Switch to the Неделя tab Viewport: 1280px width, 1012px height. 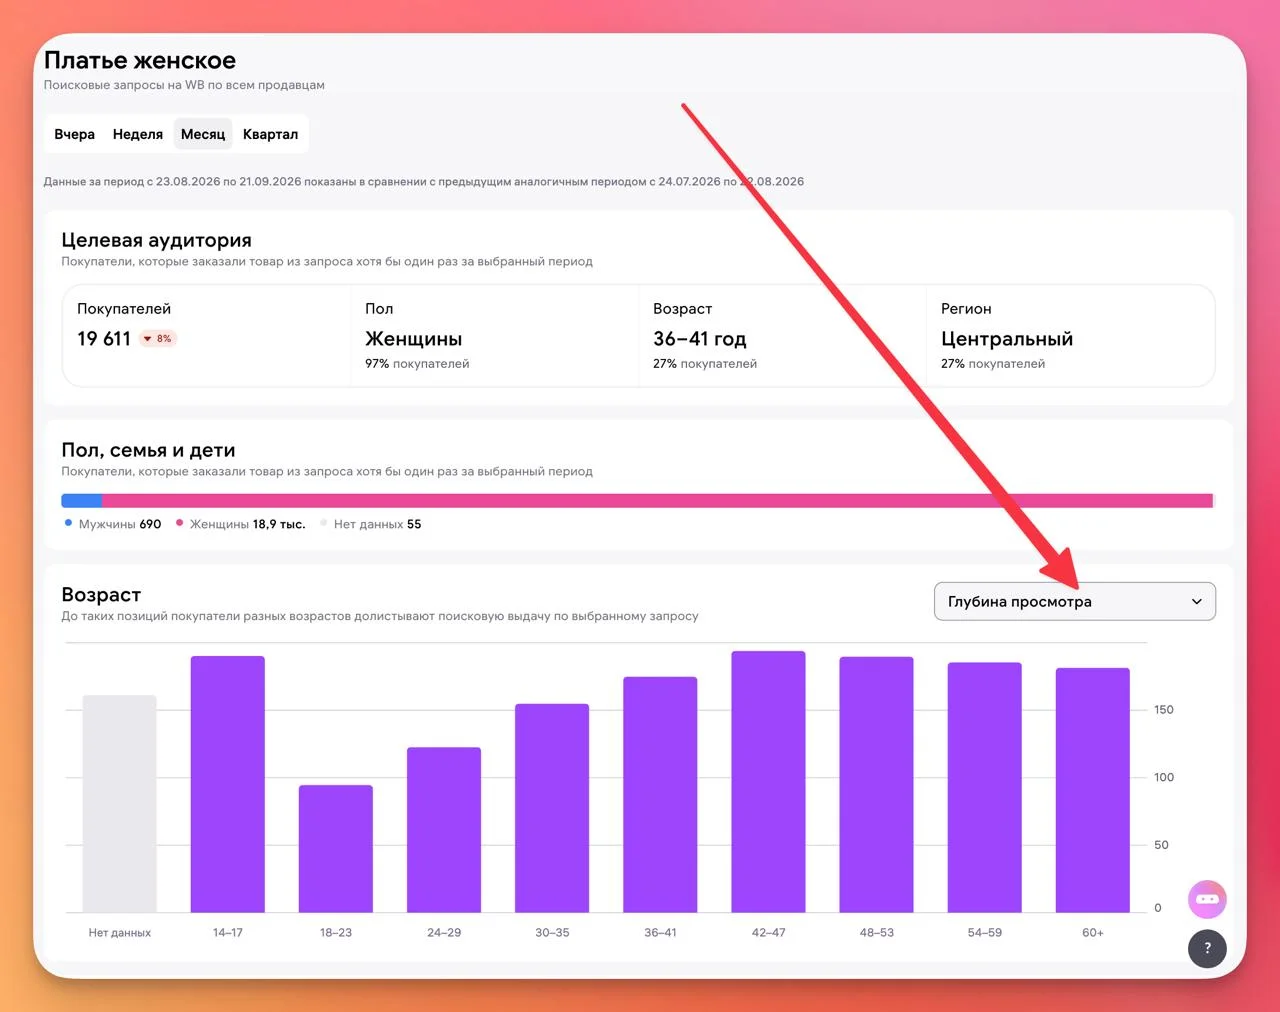coord(138,134)
